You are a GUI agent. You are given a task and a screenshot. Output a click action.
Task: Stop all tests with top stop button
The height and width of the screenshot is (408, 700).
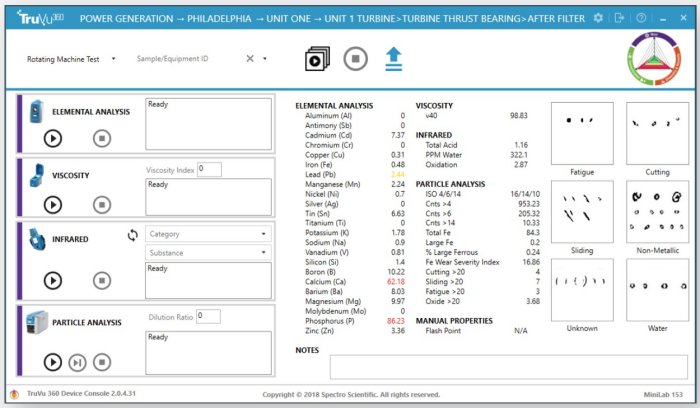click(x=355, y=59)
